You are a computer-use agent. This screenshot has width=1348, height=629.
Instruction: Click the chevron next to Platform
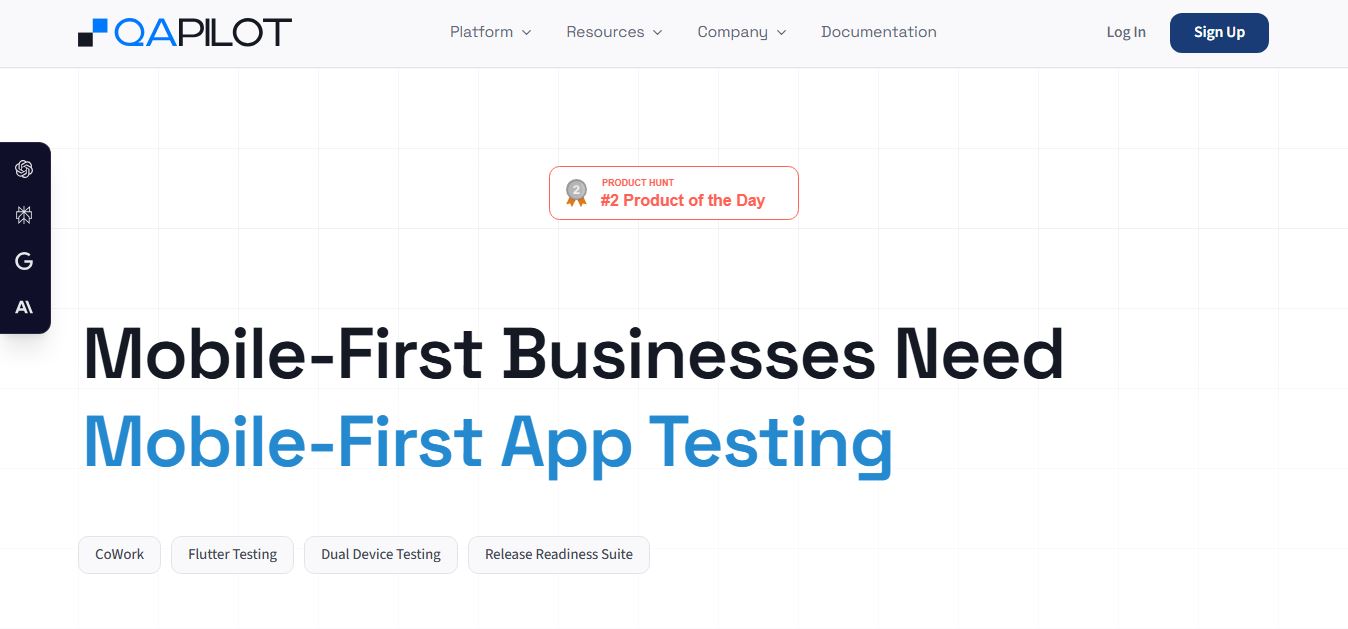[526, 33]
